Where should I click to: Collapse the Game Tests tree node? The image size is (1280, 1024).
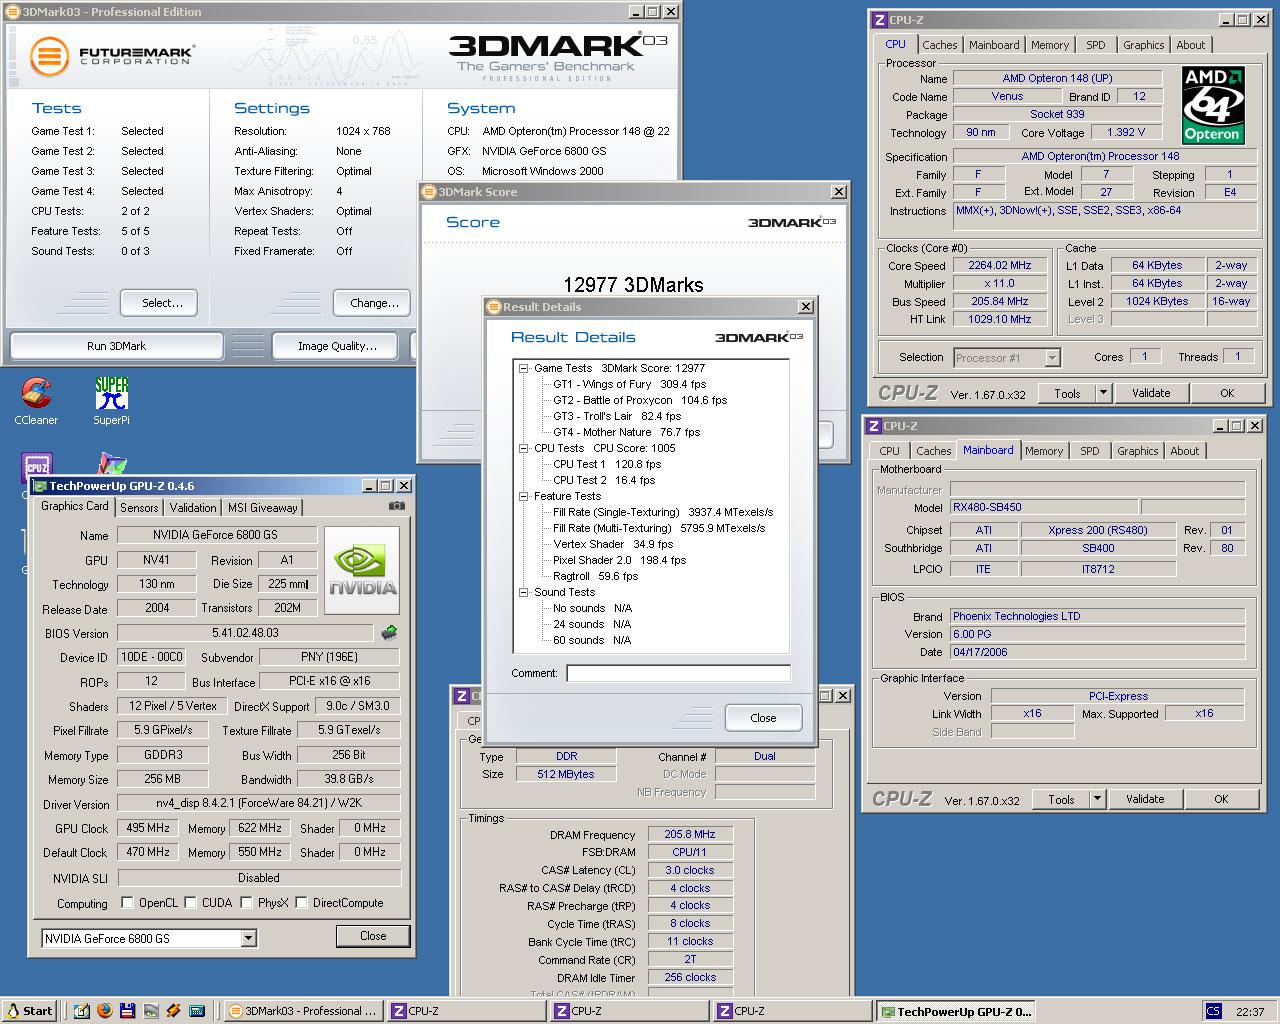523,368
